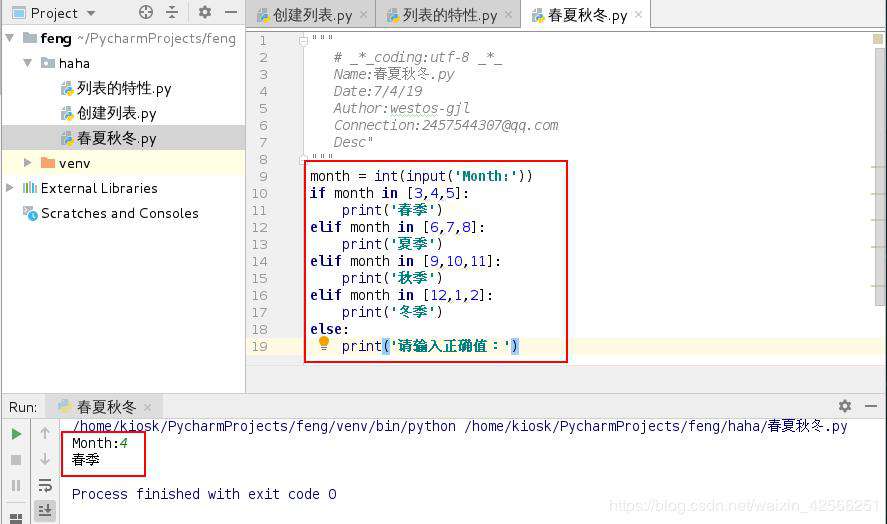Viewport: 887px width, 524px height.
Task: Expand External Libraries node
Action: click(10, 187)
